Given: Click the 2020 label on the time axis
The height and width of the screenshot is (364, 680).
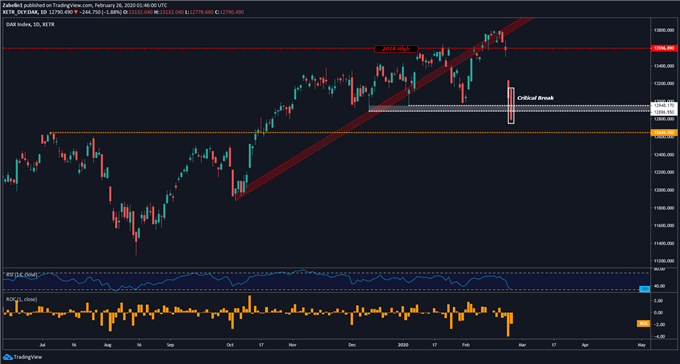Looking at the screenshot, I should tap(404, 345).
